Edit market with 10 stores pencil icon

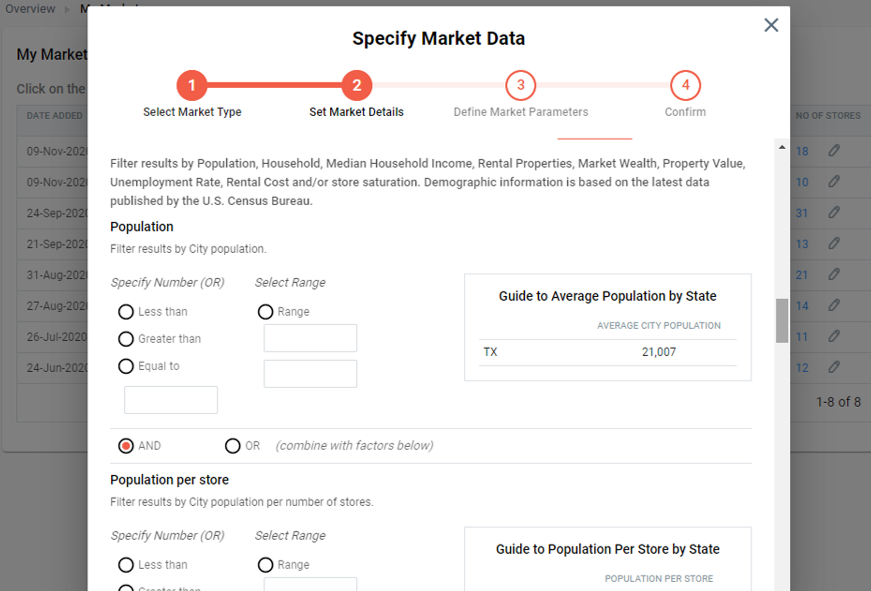[x=834, y=182]
